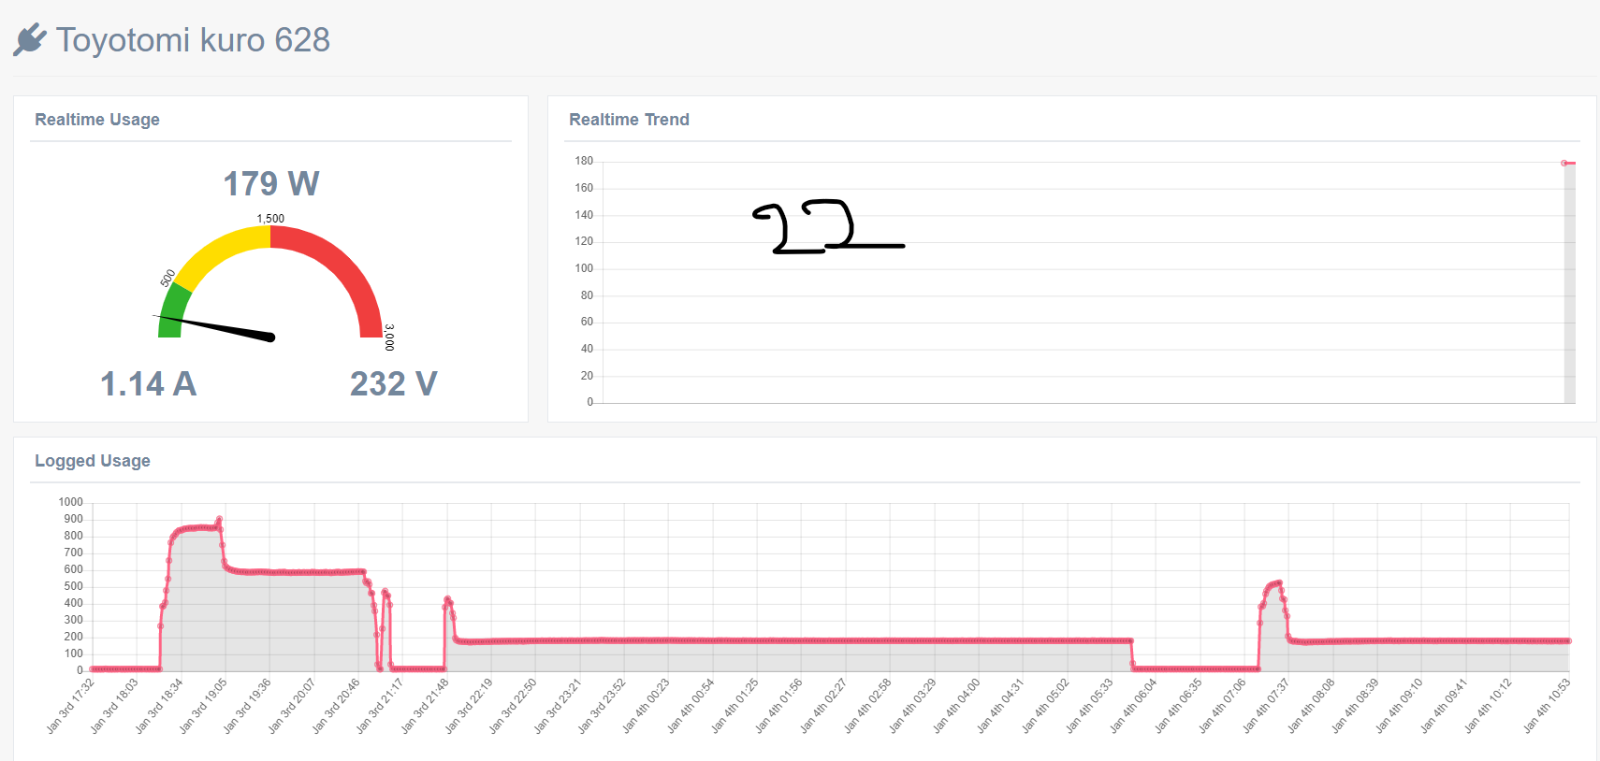
Task: Click the Realtime Usage panel heading
Action: (x=97, y=119)
